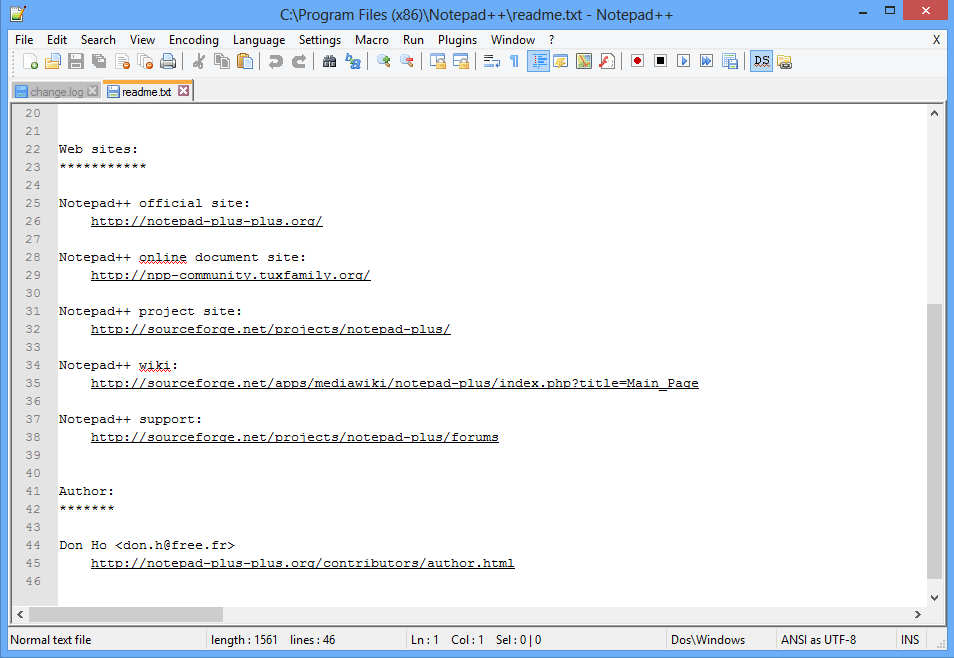Open the Run menu

click(x=413, y=40)
